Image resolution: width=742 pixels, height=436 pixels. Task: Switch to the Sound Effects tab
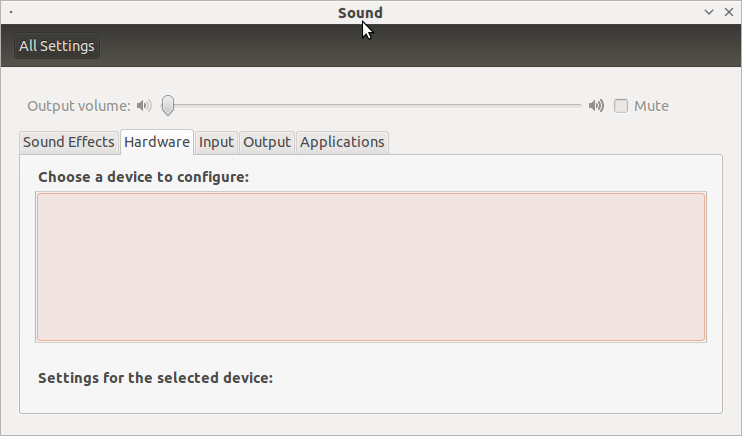[69, 142]
